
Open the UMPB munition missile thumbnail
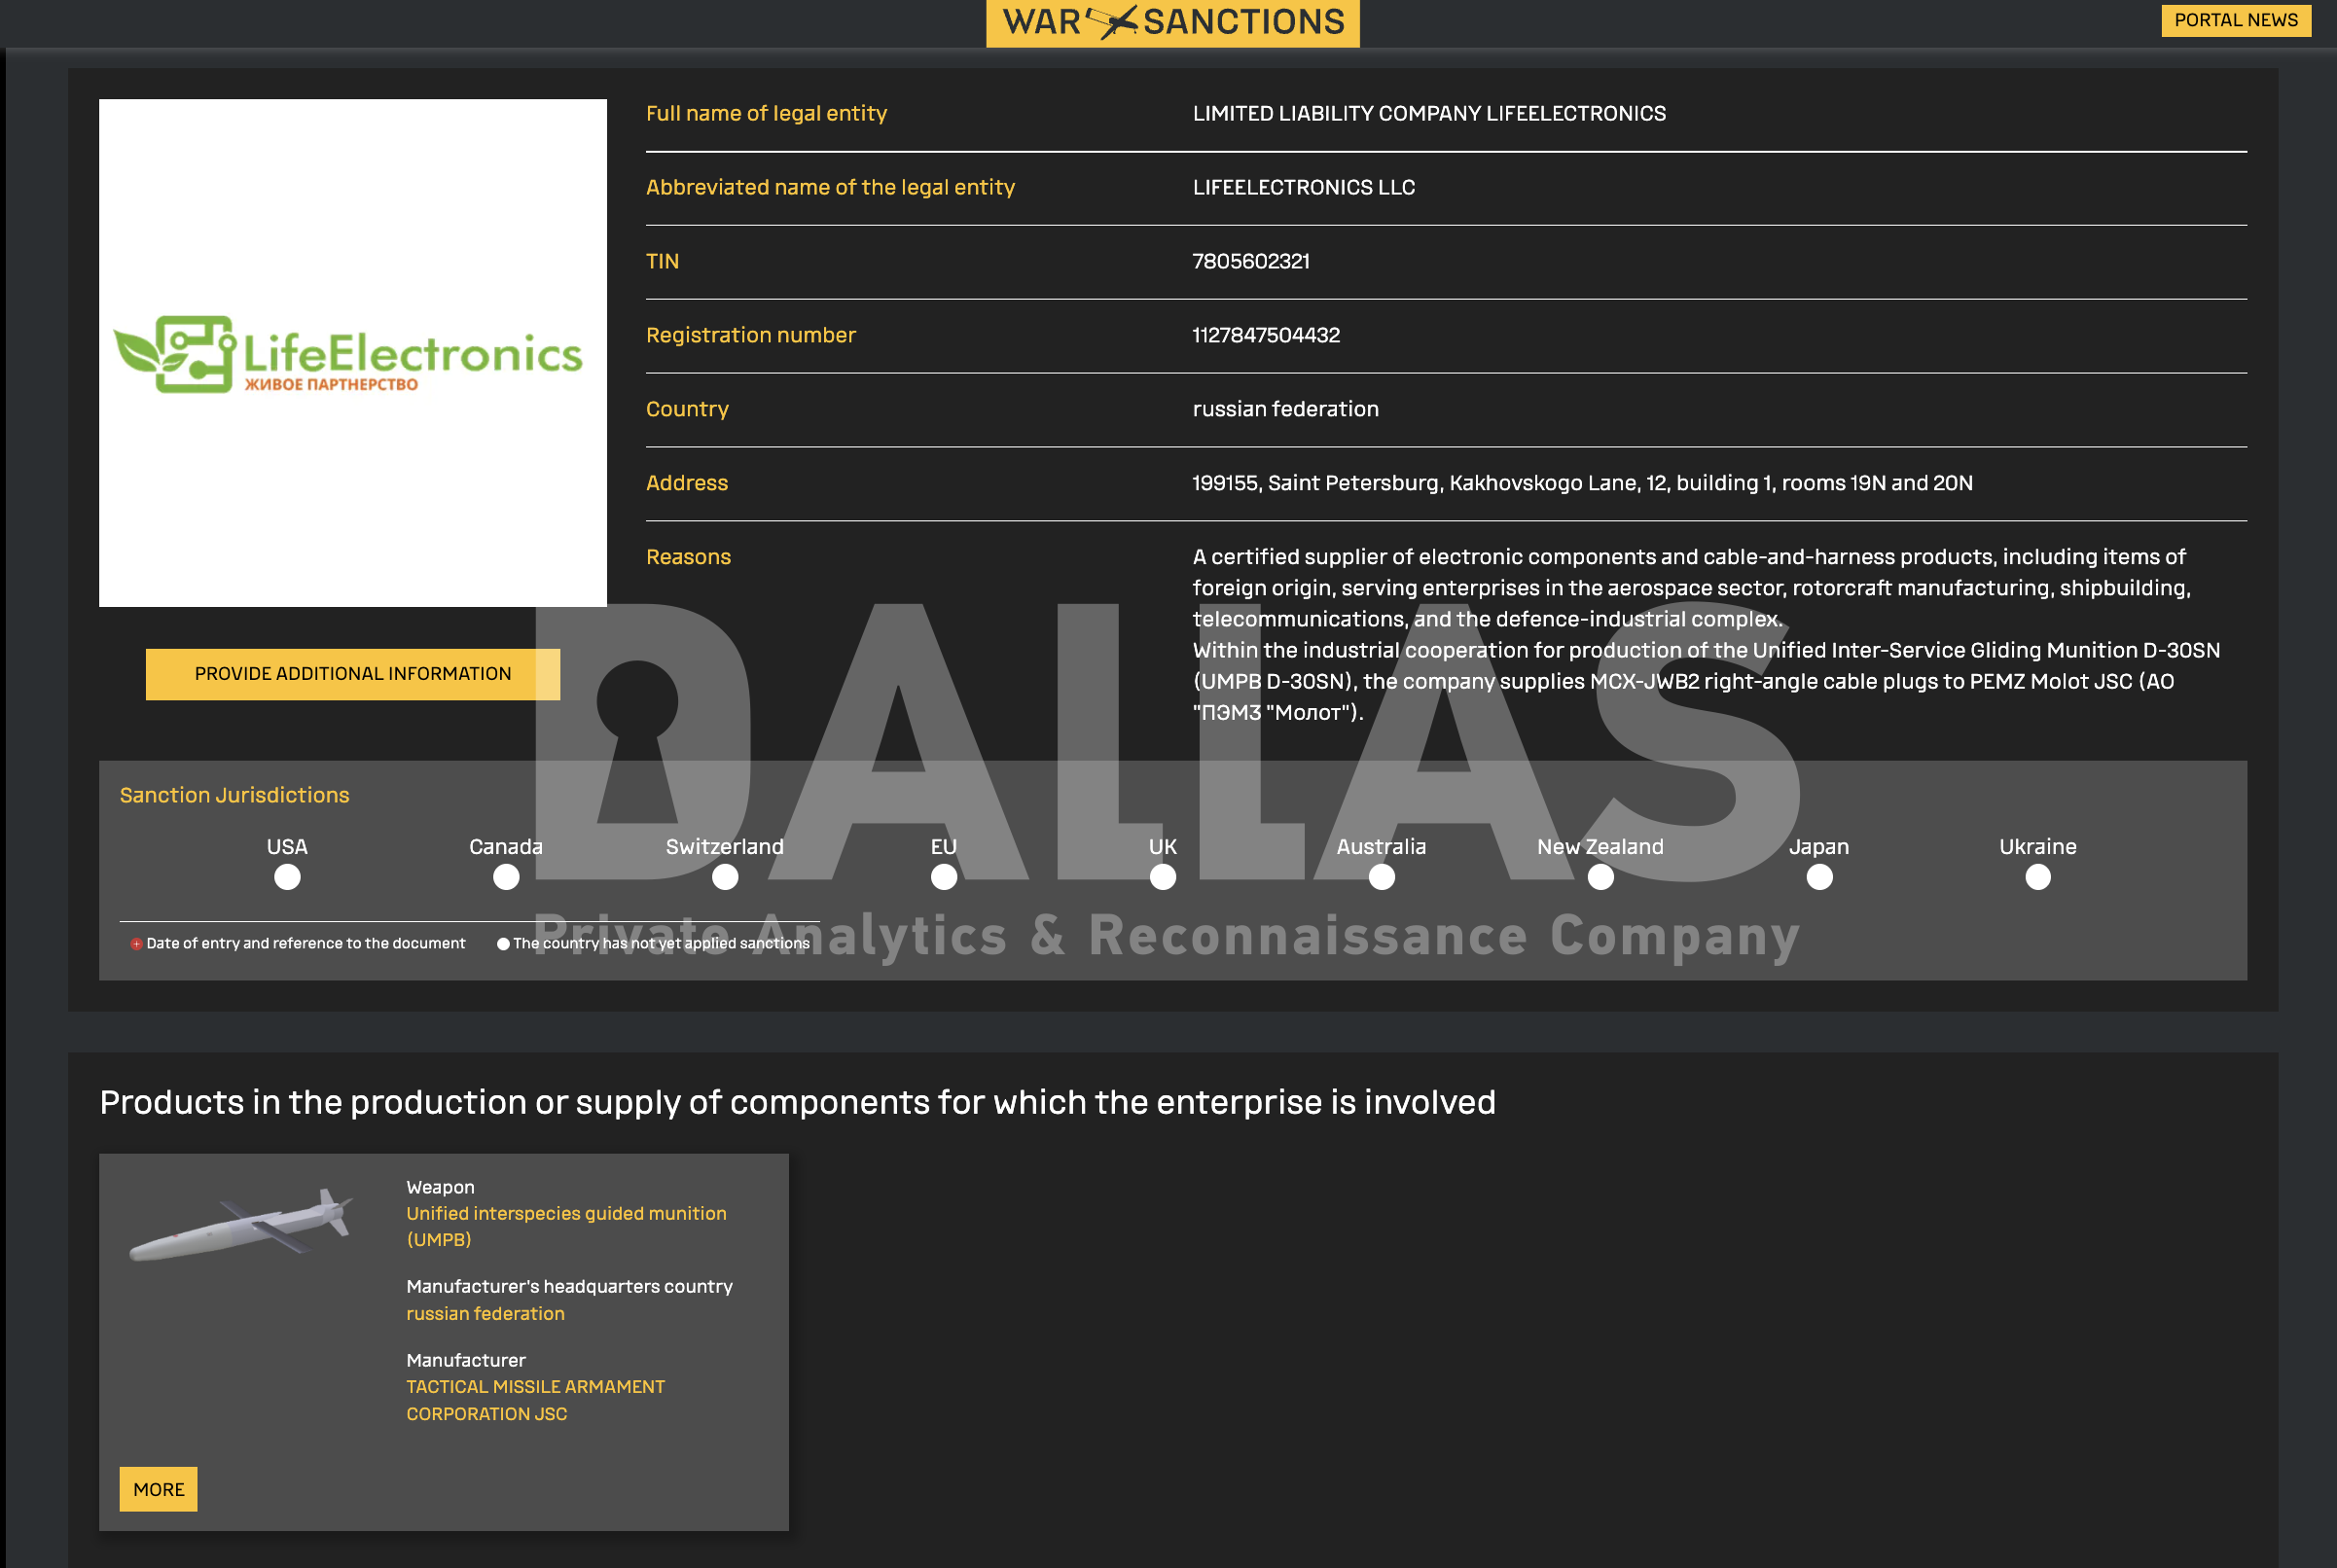click(241, 1227)
